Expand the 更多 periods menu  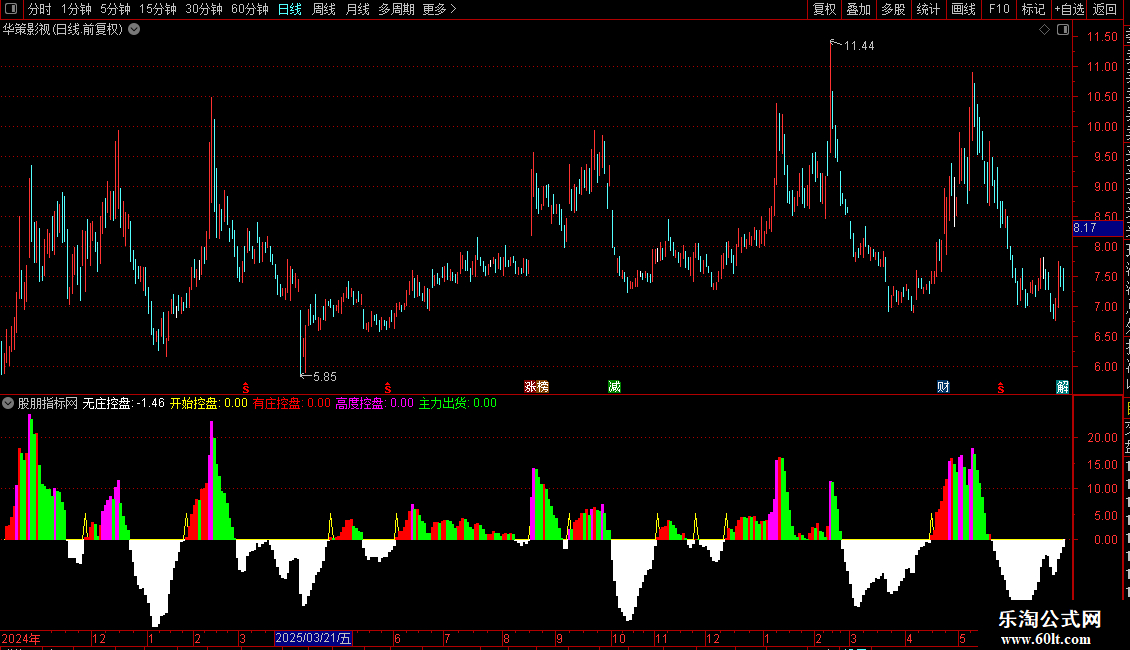tap(439, 9)
